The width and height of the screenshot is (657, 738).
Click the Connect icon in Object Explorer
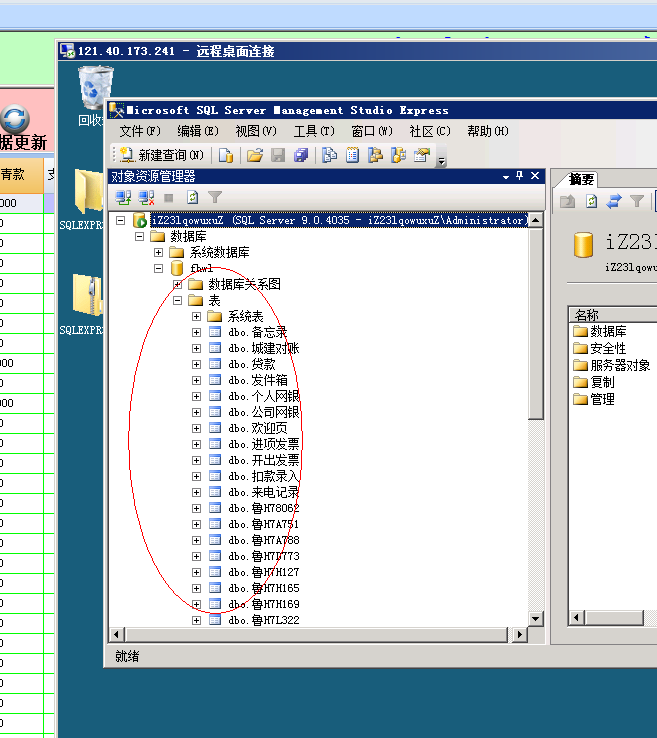(123, 198)
